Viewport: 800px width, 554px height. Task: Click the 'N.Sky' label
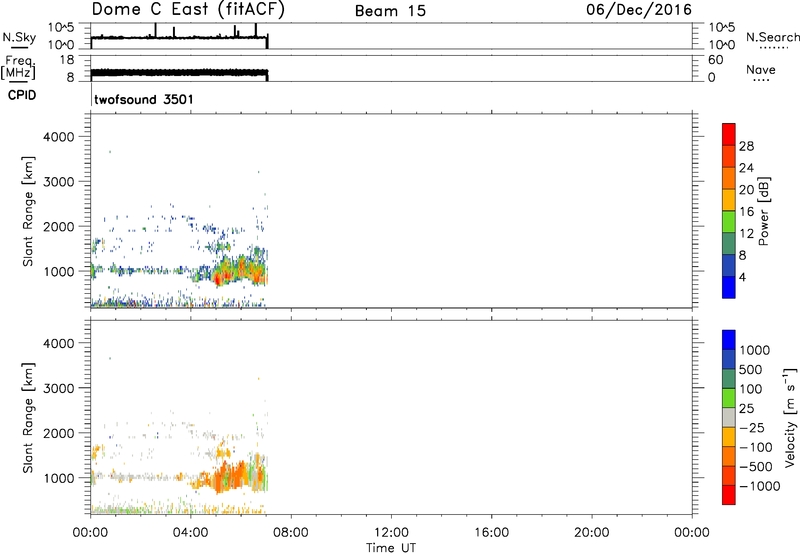coord(19,37)
